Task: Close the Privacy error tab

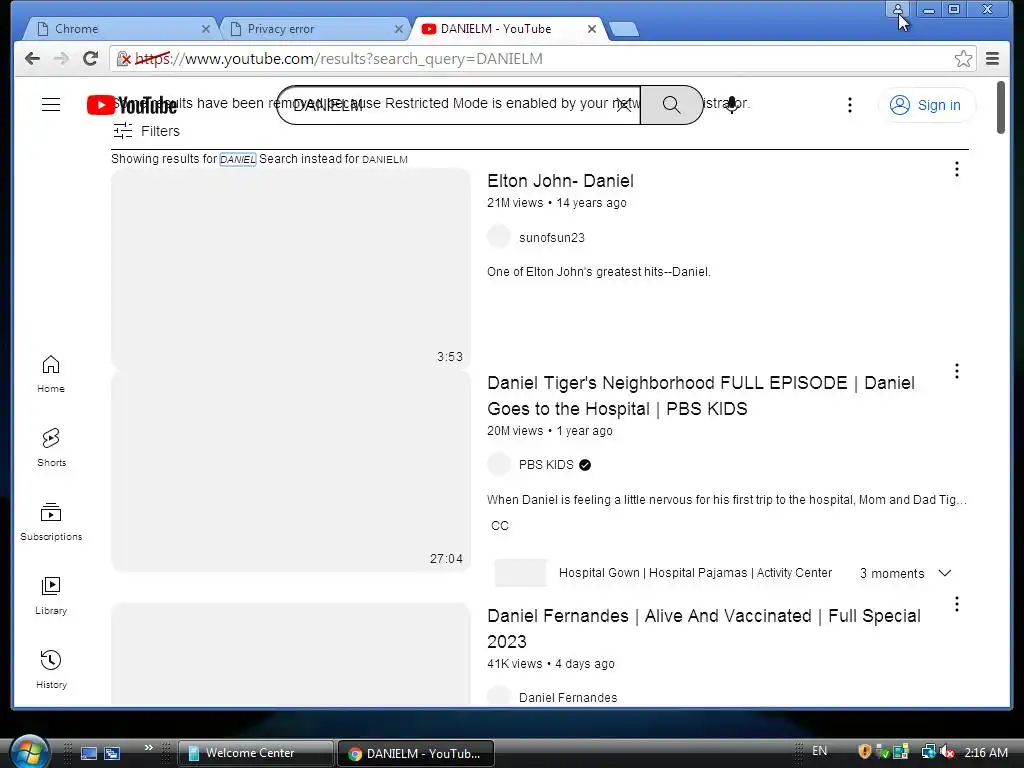Action: click(x=398, y=29)
